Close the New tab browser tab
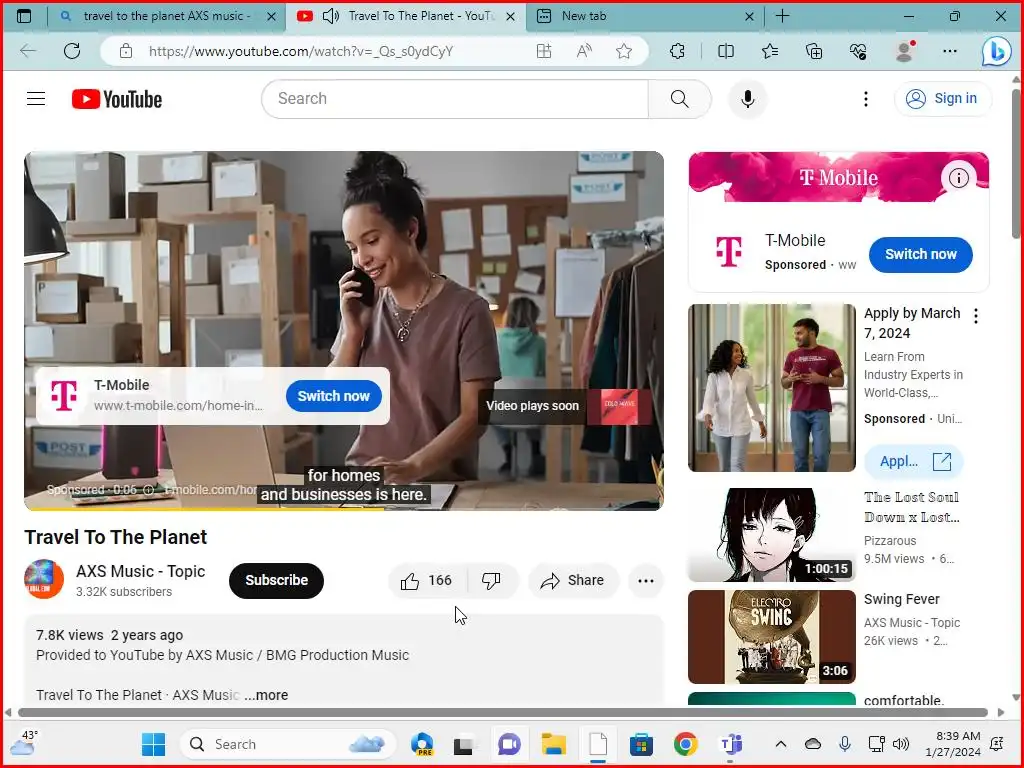This screenshot has height=768, width=1024. coord(750,16)
